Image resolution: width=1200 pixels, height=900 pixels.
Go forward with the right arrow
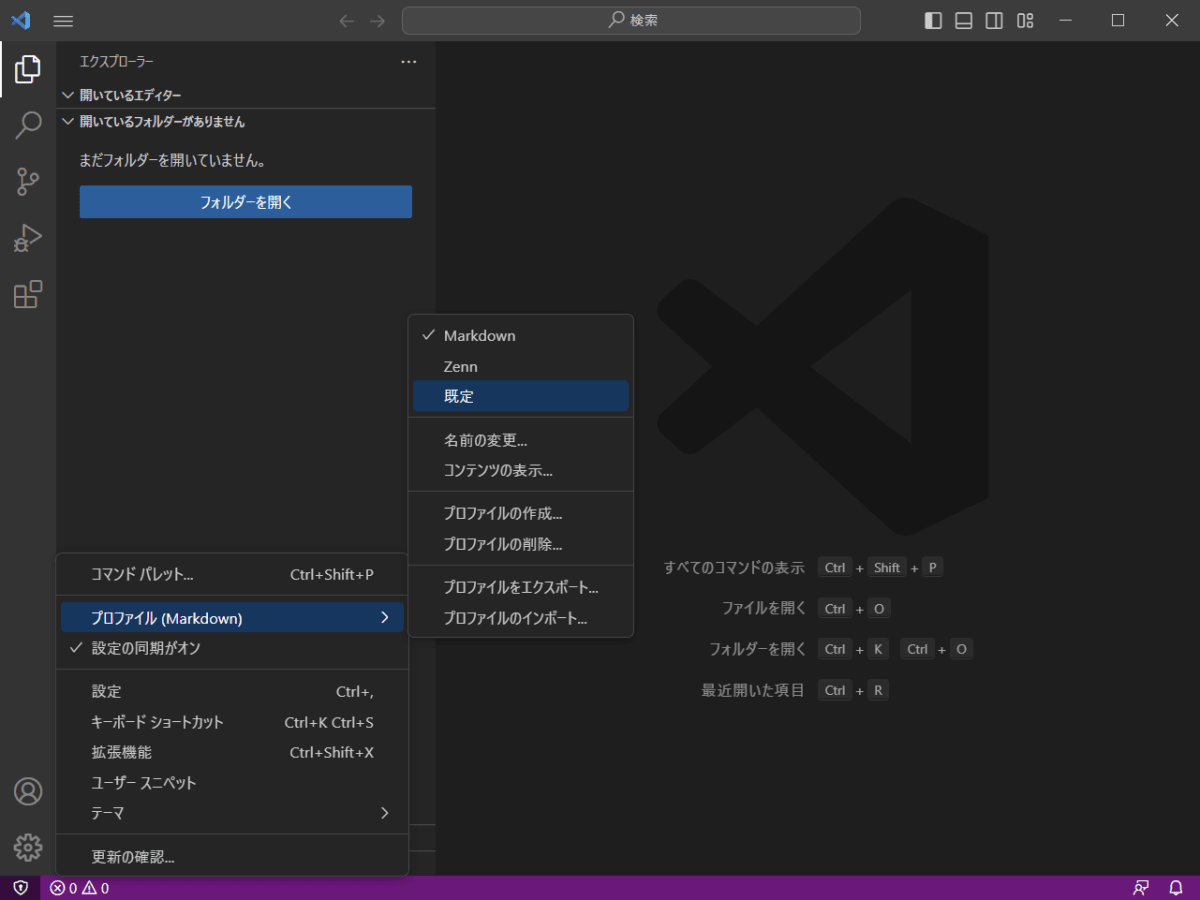(x=377, y=21)
